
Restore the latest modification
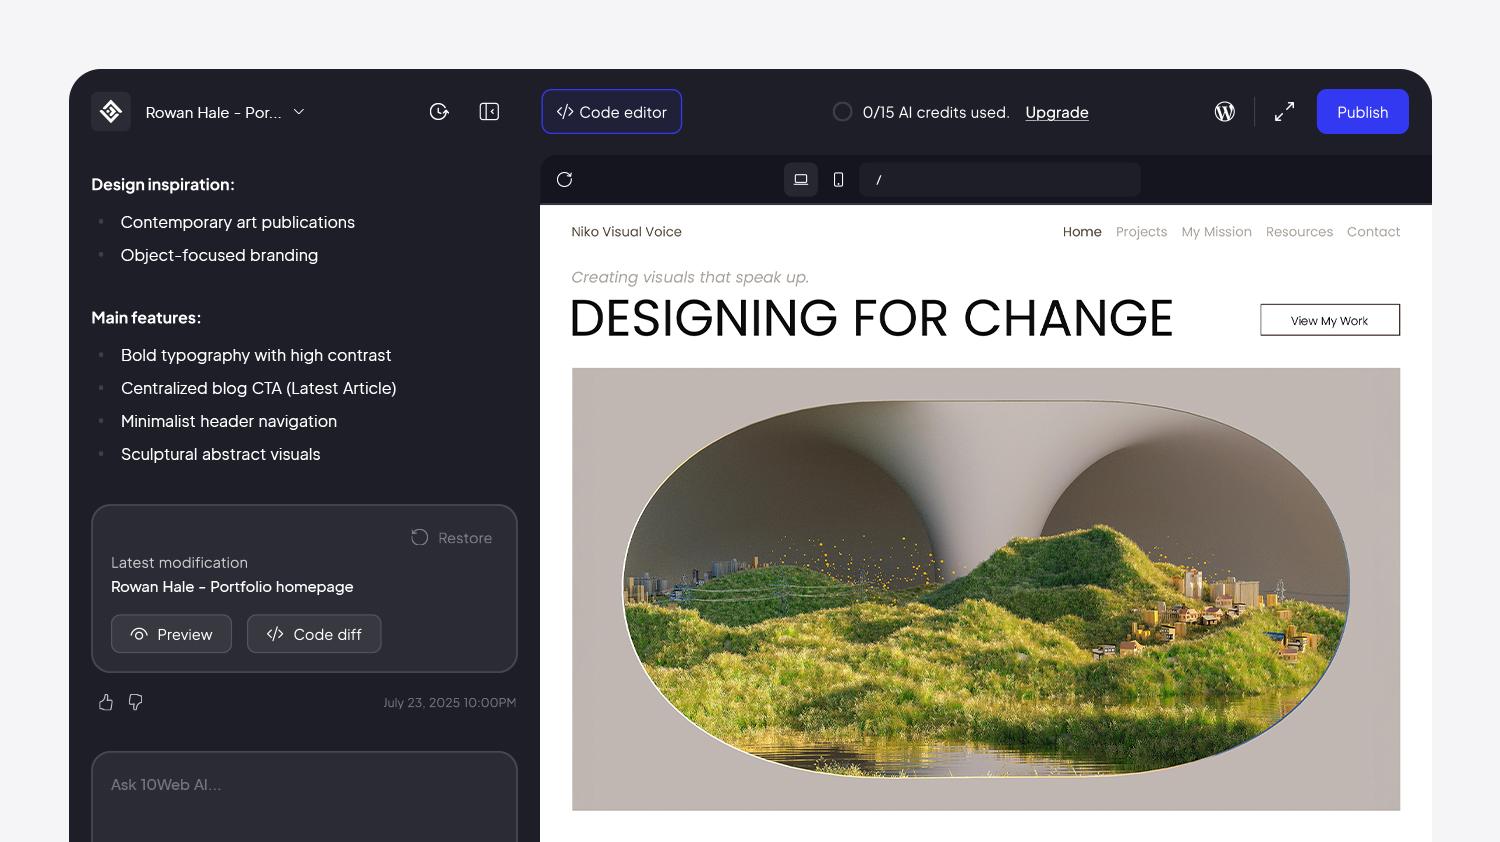[x=452, y=538]
